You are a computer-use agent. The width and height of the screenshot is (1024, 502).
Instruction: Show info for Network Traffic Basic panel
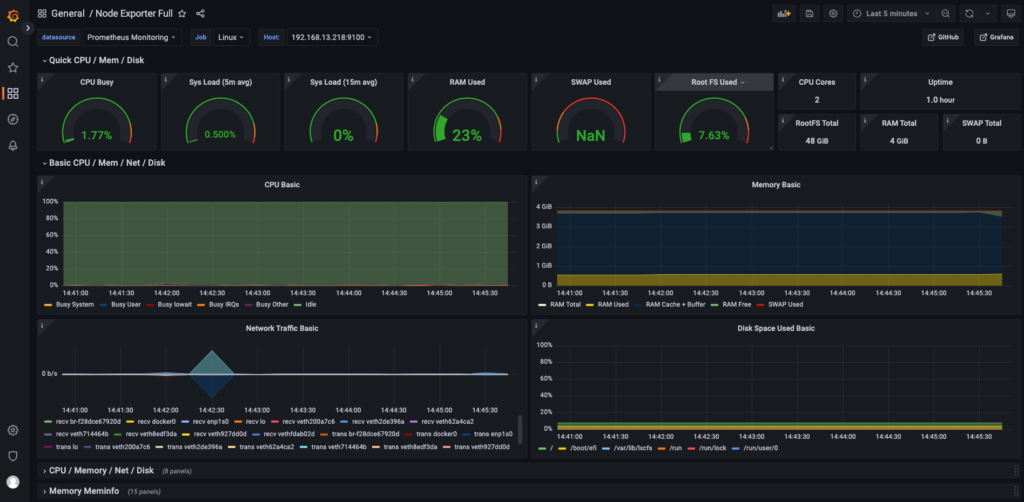point(42,324)
